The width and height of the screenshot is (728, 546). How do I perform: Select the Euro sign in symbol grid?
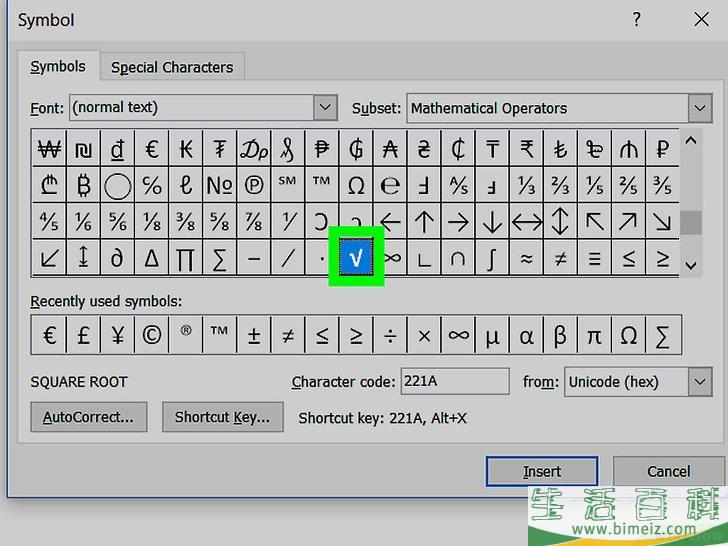(x=152, y=150)
